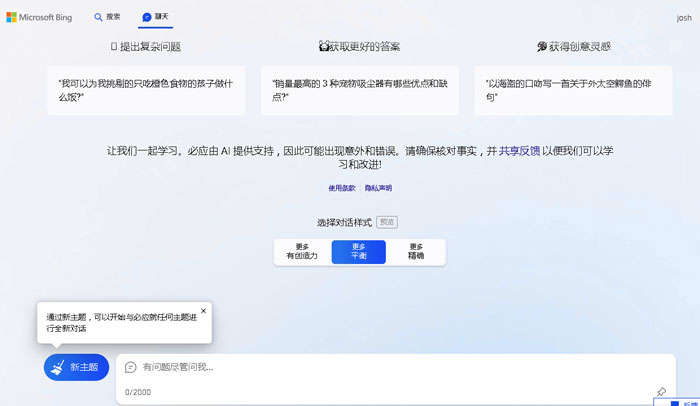The height and width of the screenshot is (406, 700).
Task: Select the 聊天 chat tab
Action: (x=155, y=17)
